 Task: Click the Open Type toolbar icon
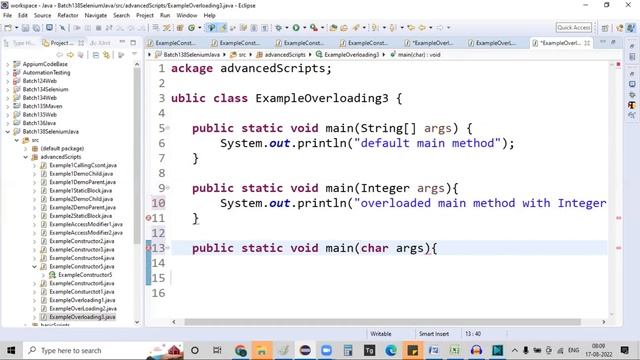point(333,28)
